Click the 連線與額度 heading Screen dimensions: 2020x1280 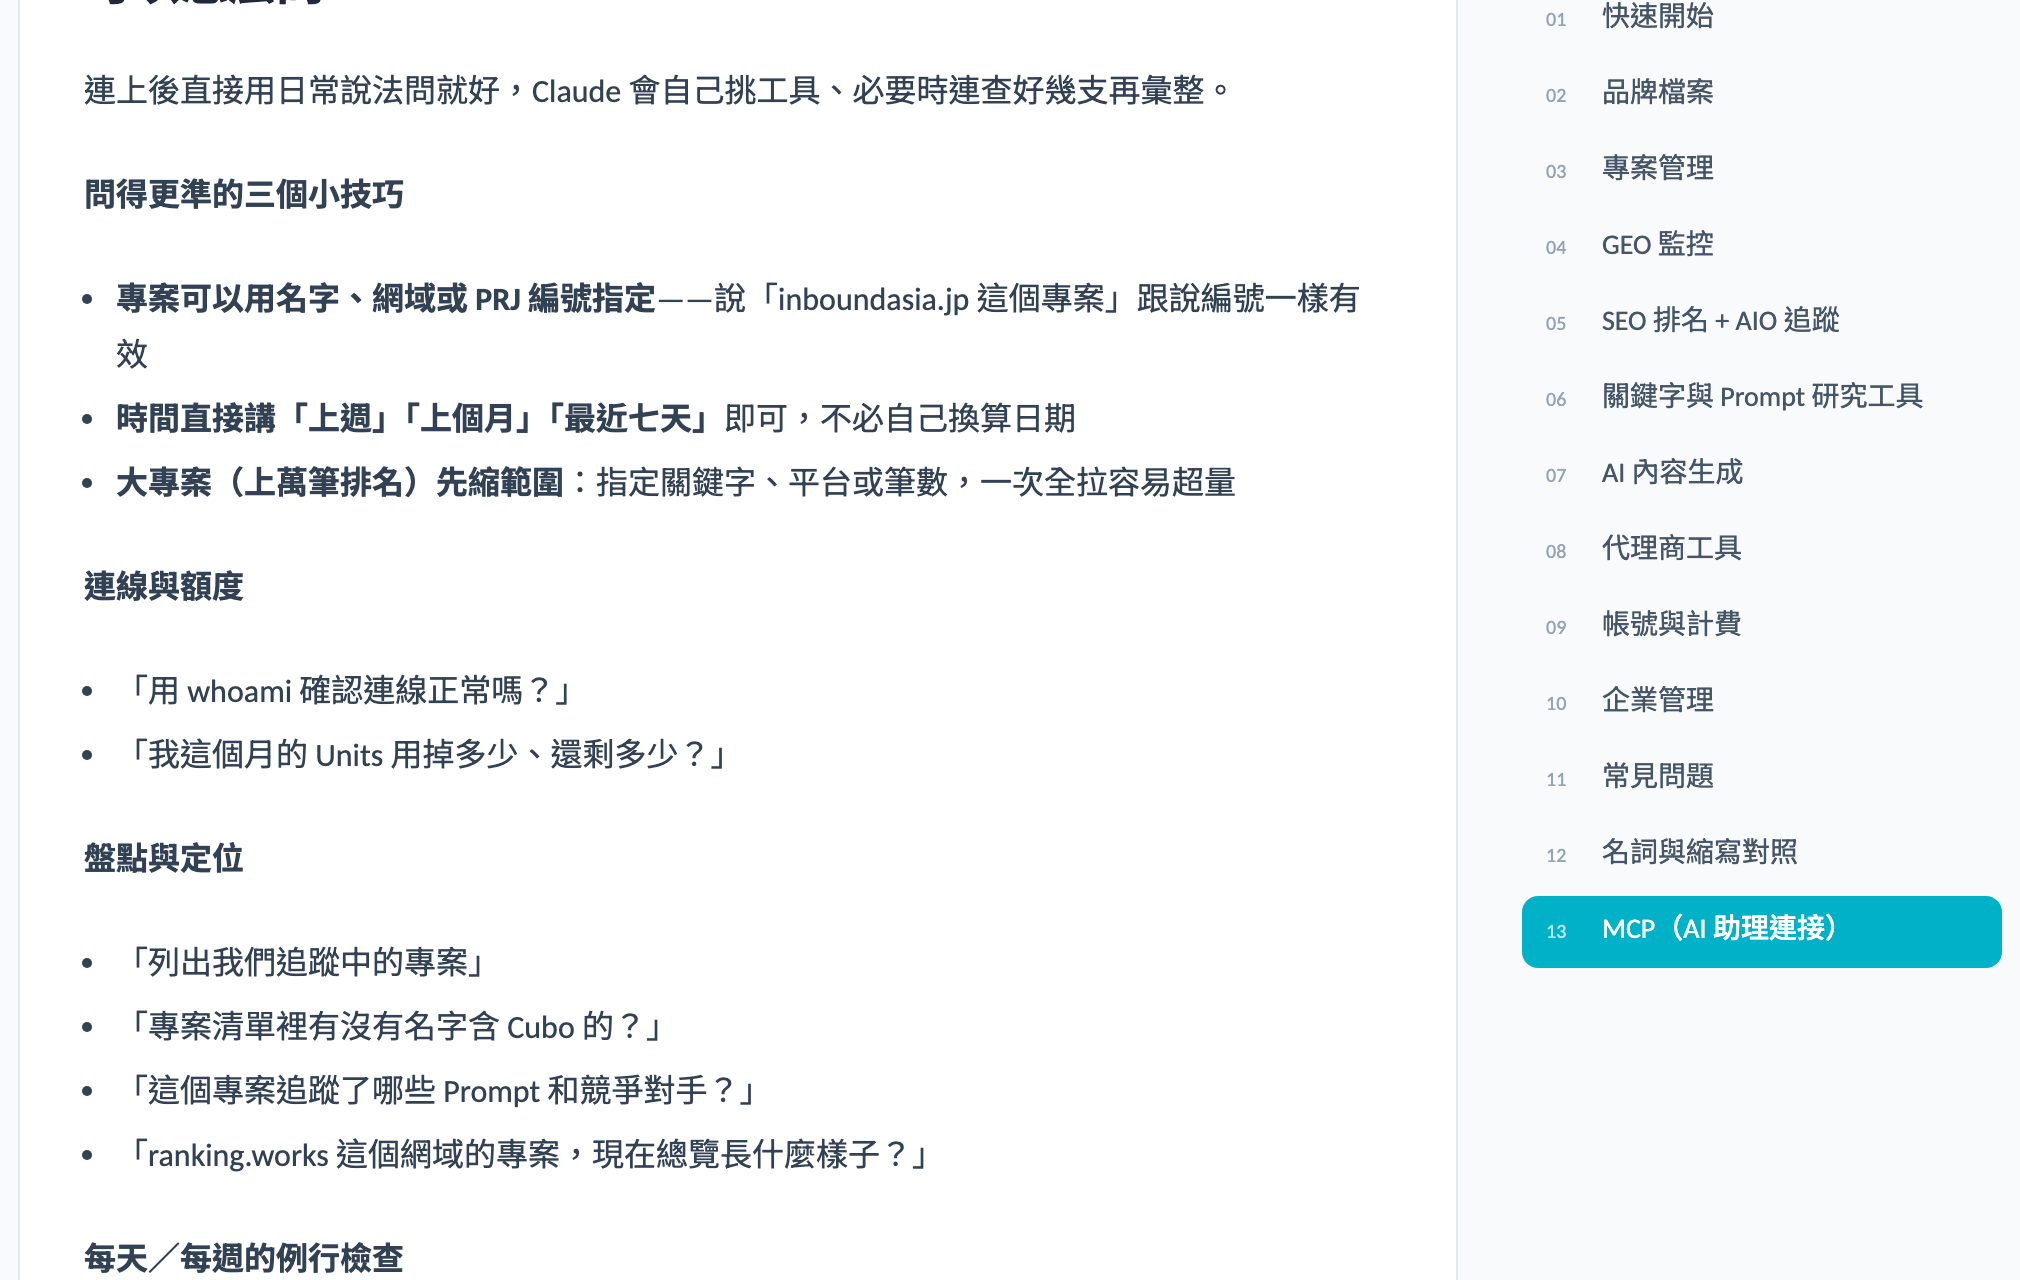point(164,587)
